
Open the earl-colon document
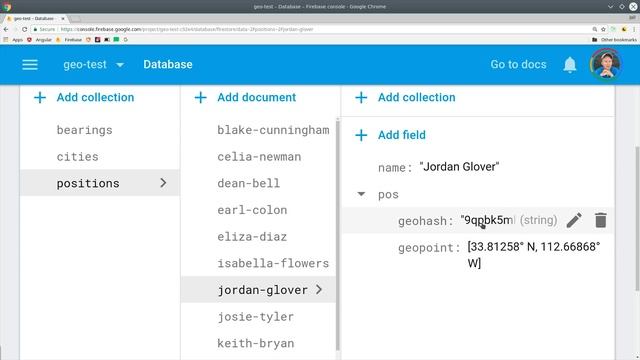click(258, 210)
